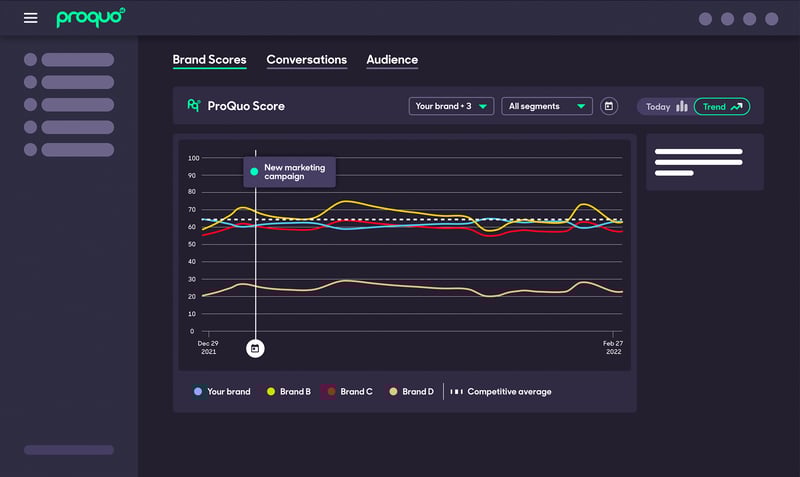Click the 'ProQuo Score' title
Image resolution: width=800 pixels, height=477 pixels.
pos(246,106)
